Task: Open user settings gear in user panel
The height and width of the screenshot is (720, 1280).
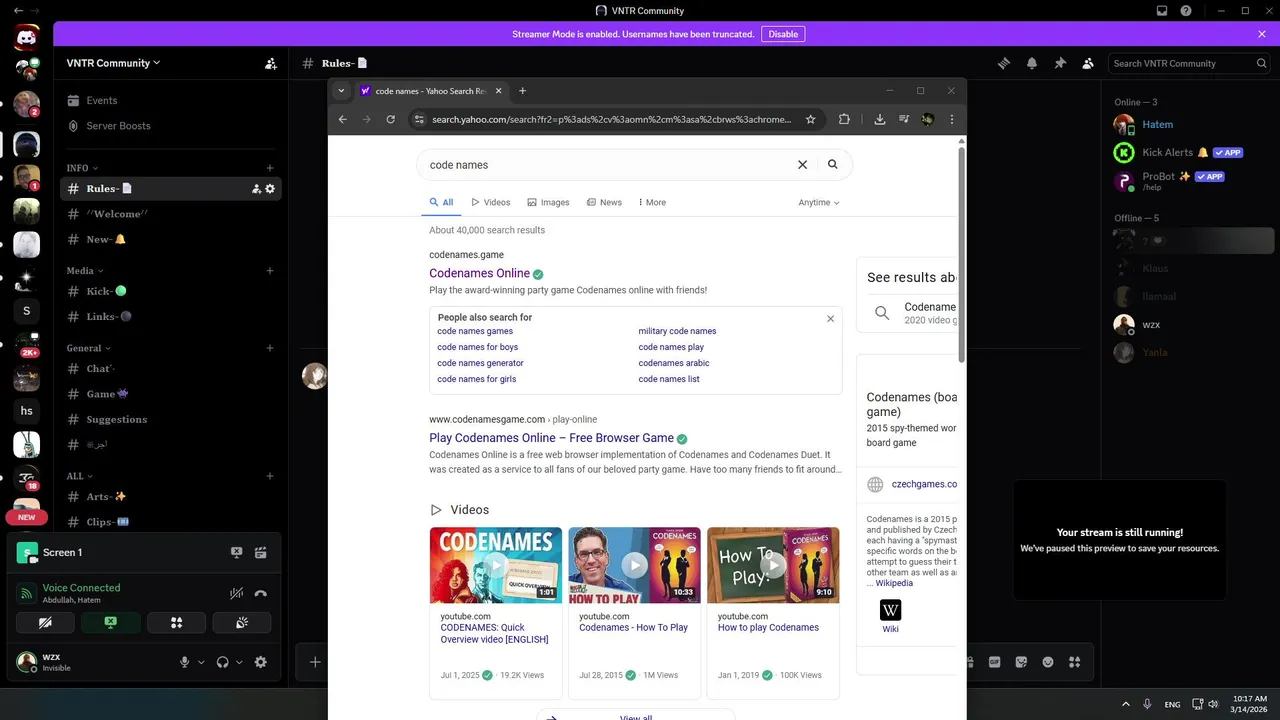Action: click(260, 662)
